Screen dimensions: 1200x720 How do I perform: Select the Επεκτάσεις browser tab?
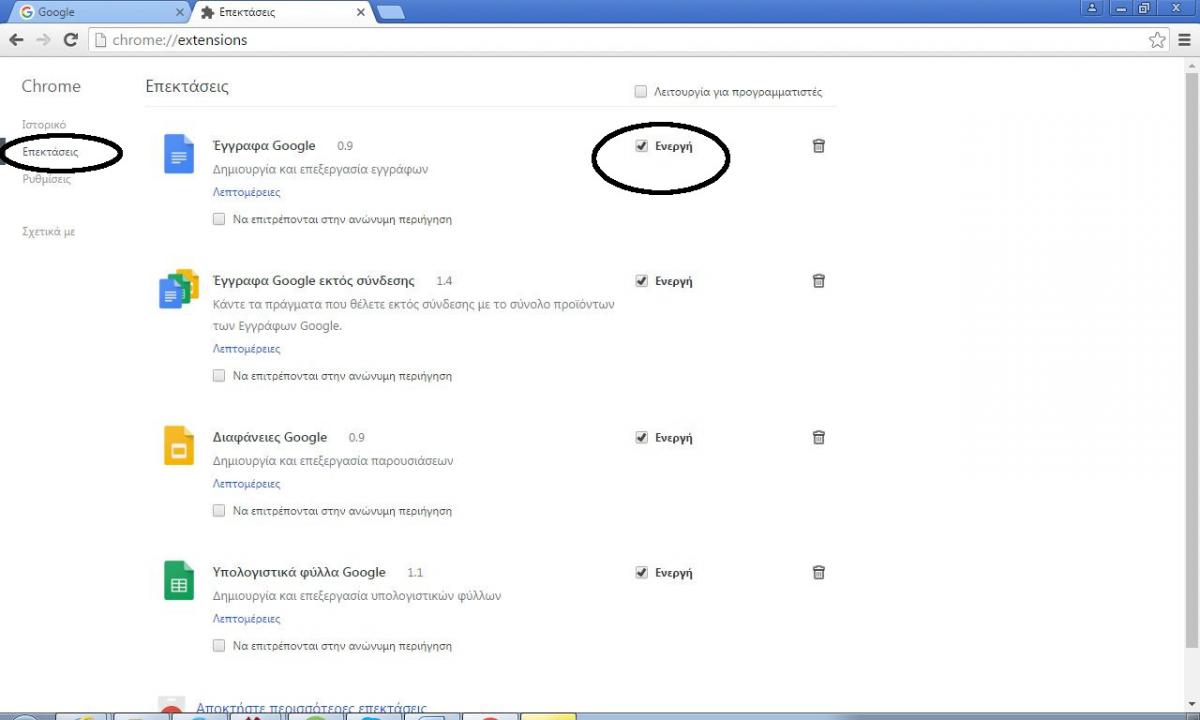[282, 13]
